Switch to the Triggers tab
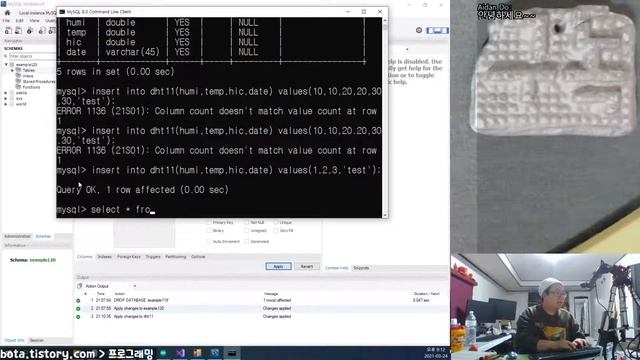The image size is (640, 360). pyautogui.click(x=153, y=257)
